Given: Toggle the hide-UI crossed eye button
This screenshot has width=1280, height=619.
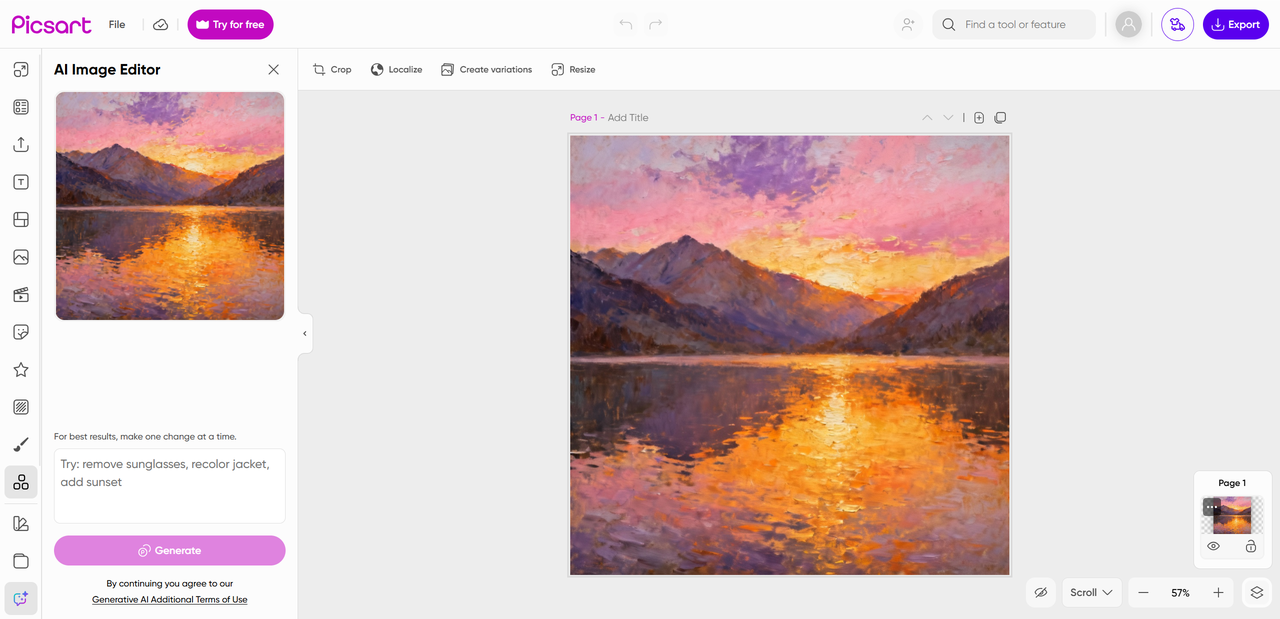Looking at the screenshot, I should (x=1040, y=593).
